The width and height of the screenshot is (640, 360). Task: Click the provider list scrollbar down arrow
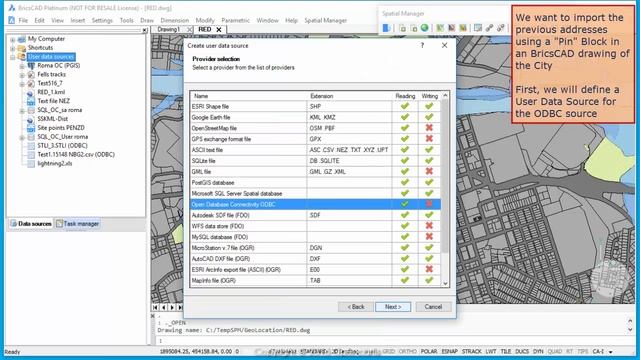[x=445, y=283]
